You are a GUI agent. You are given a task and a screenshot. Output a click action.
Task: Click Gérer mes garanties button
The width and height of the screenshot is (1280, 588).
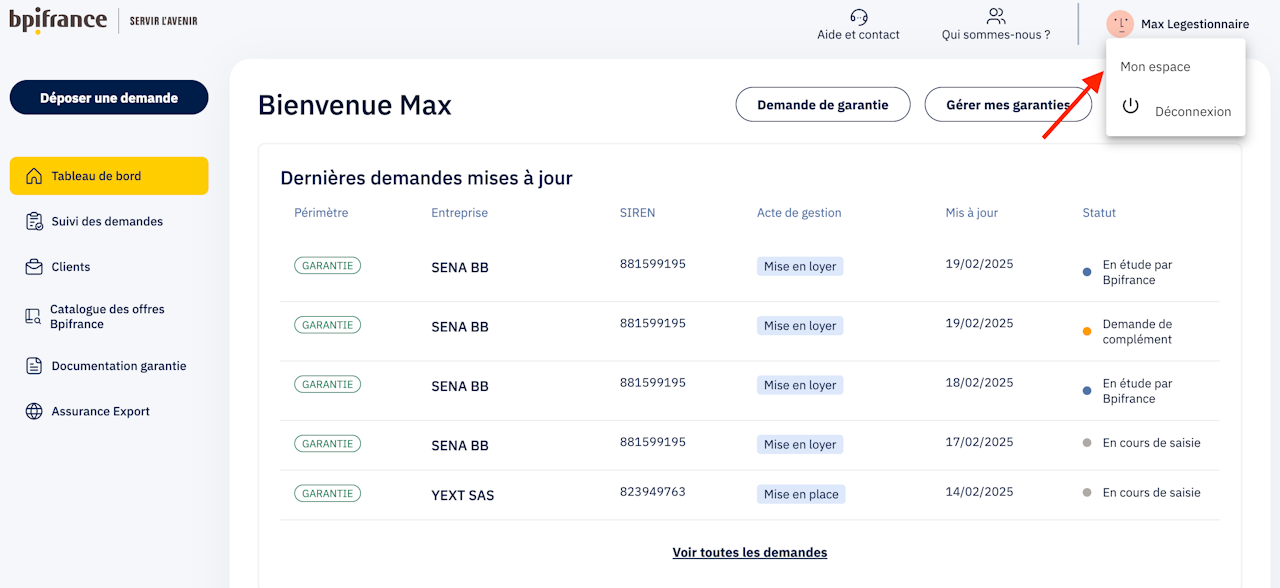tap(1007, 105)
